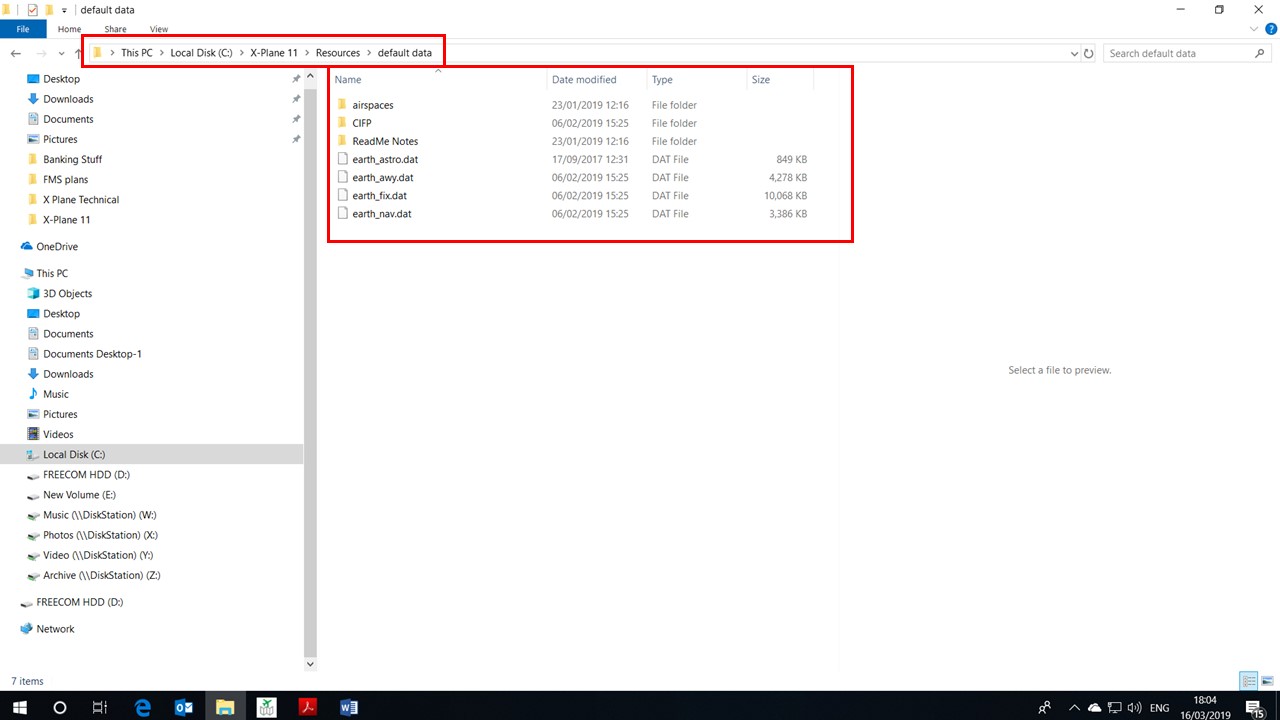Click the Properties checkmark icon in title bar
Screen dimensions: 1280x720
(x=32, y=10)
